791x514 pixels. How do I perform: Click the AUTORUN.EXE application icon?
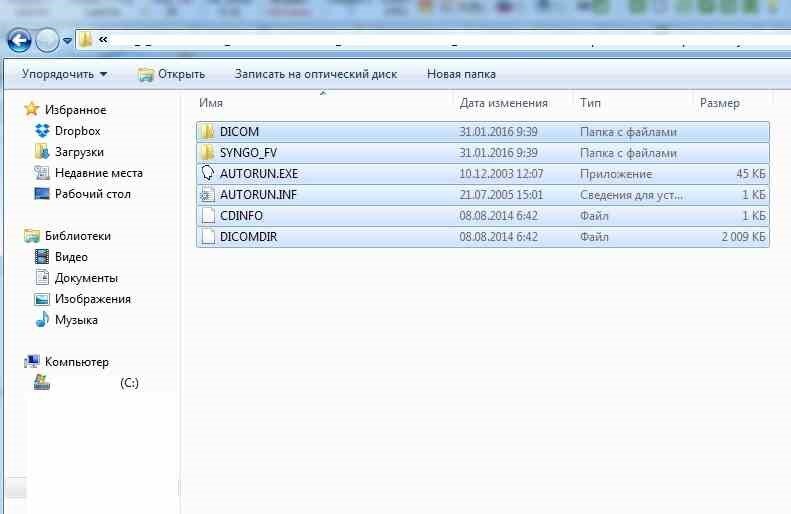pos(207,174)
